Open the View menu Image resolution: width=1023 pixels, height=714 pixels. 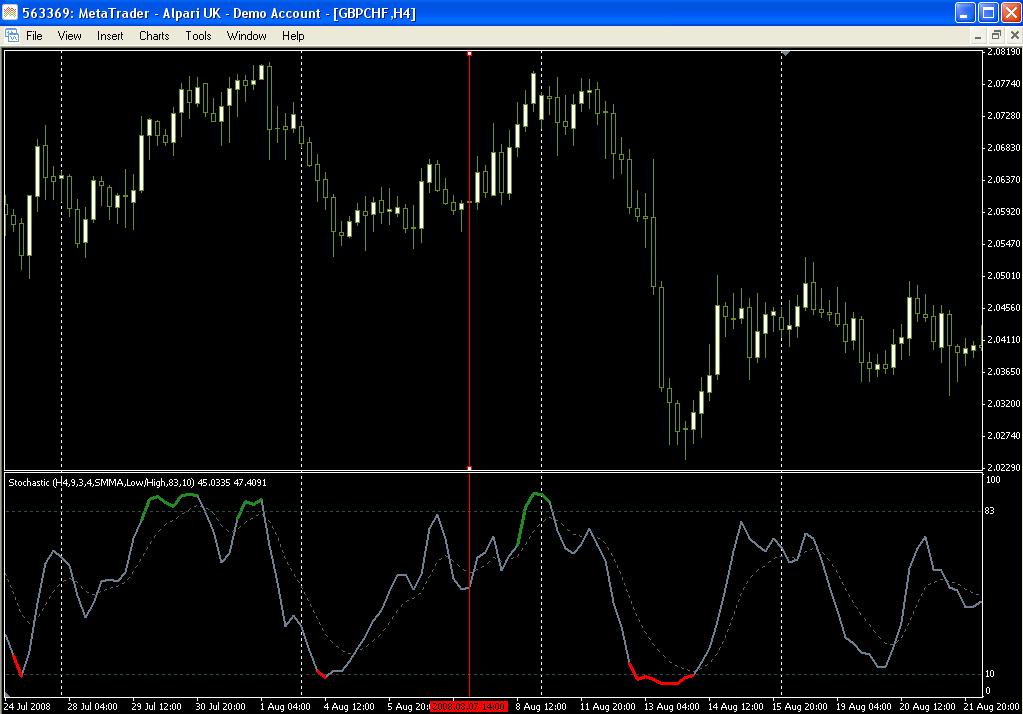(x=70, y=36)
